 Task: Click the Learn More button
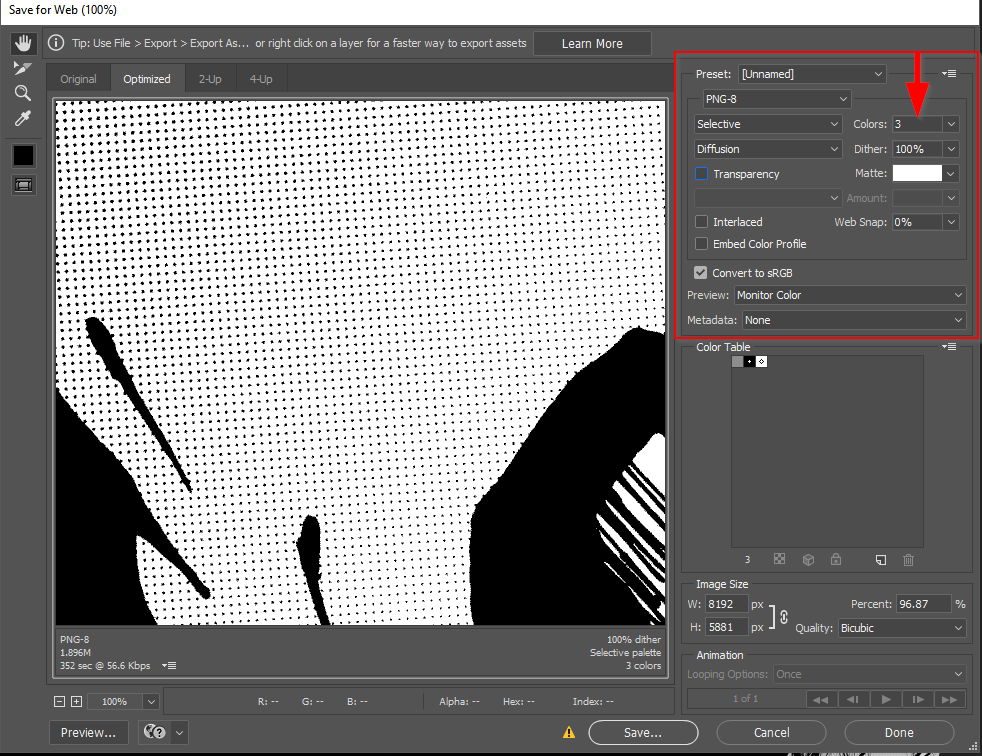(592, 44)
